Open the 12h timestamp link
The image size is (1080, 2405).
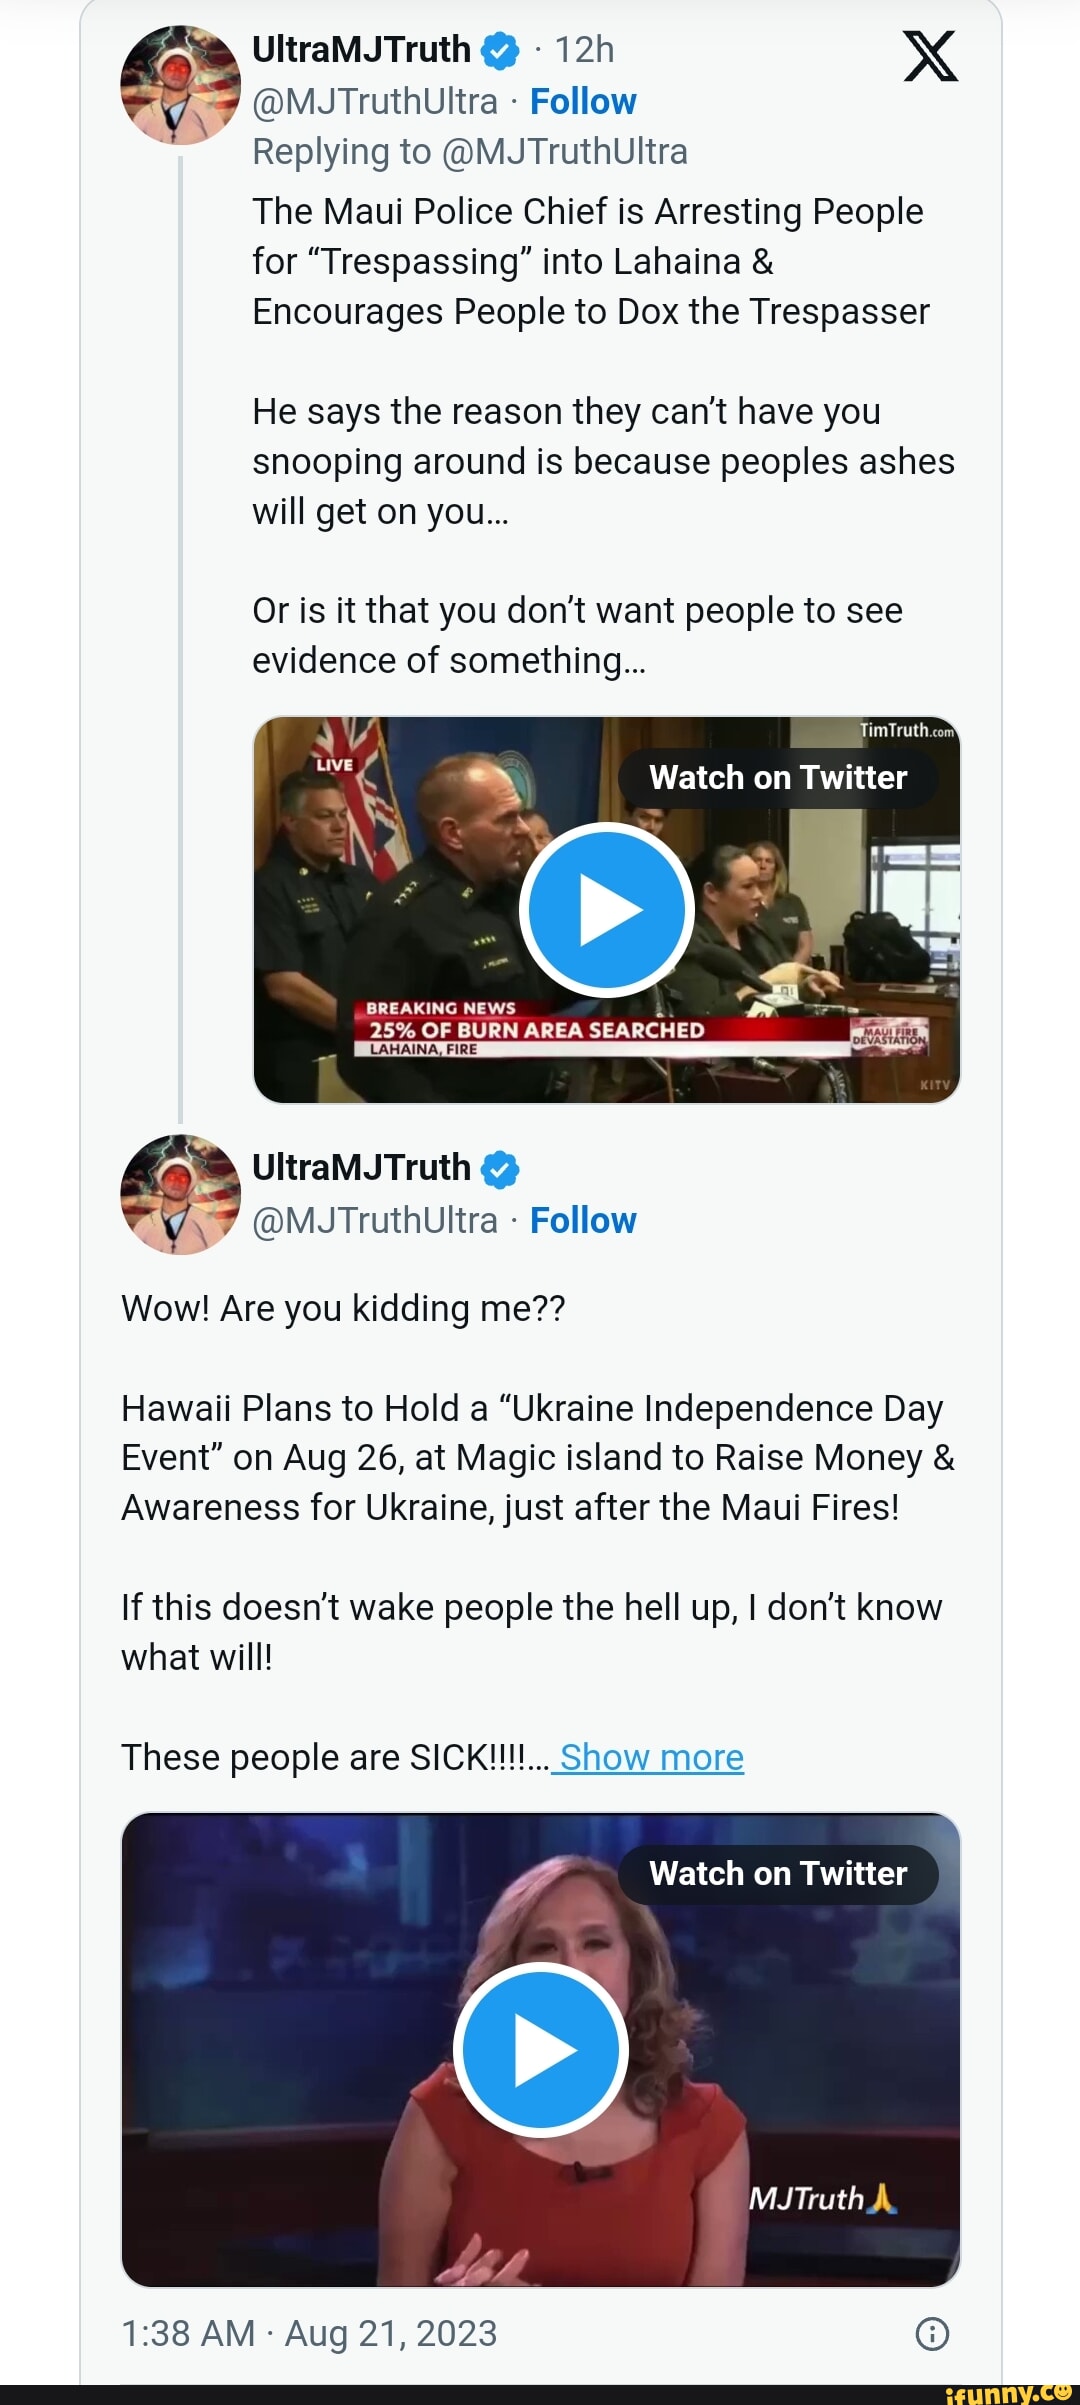(584, 50)
